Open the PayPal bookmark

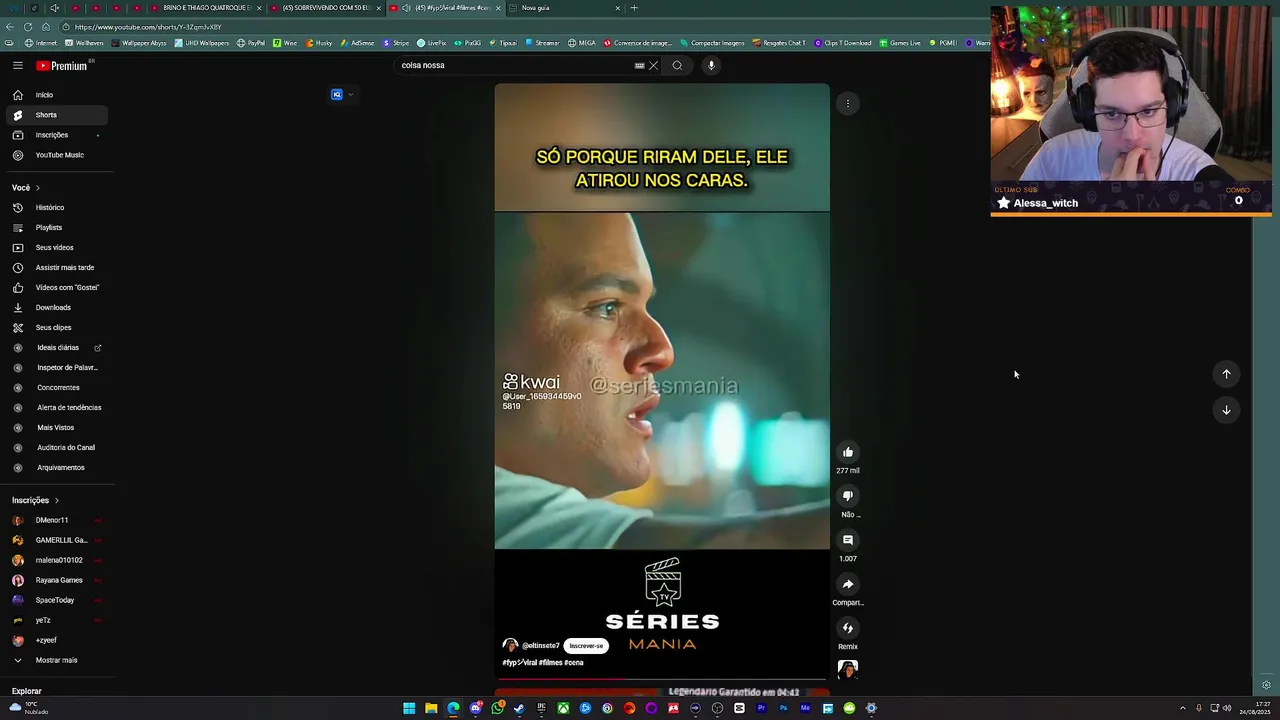(x=251, y=43)
